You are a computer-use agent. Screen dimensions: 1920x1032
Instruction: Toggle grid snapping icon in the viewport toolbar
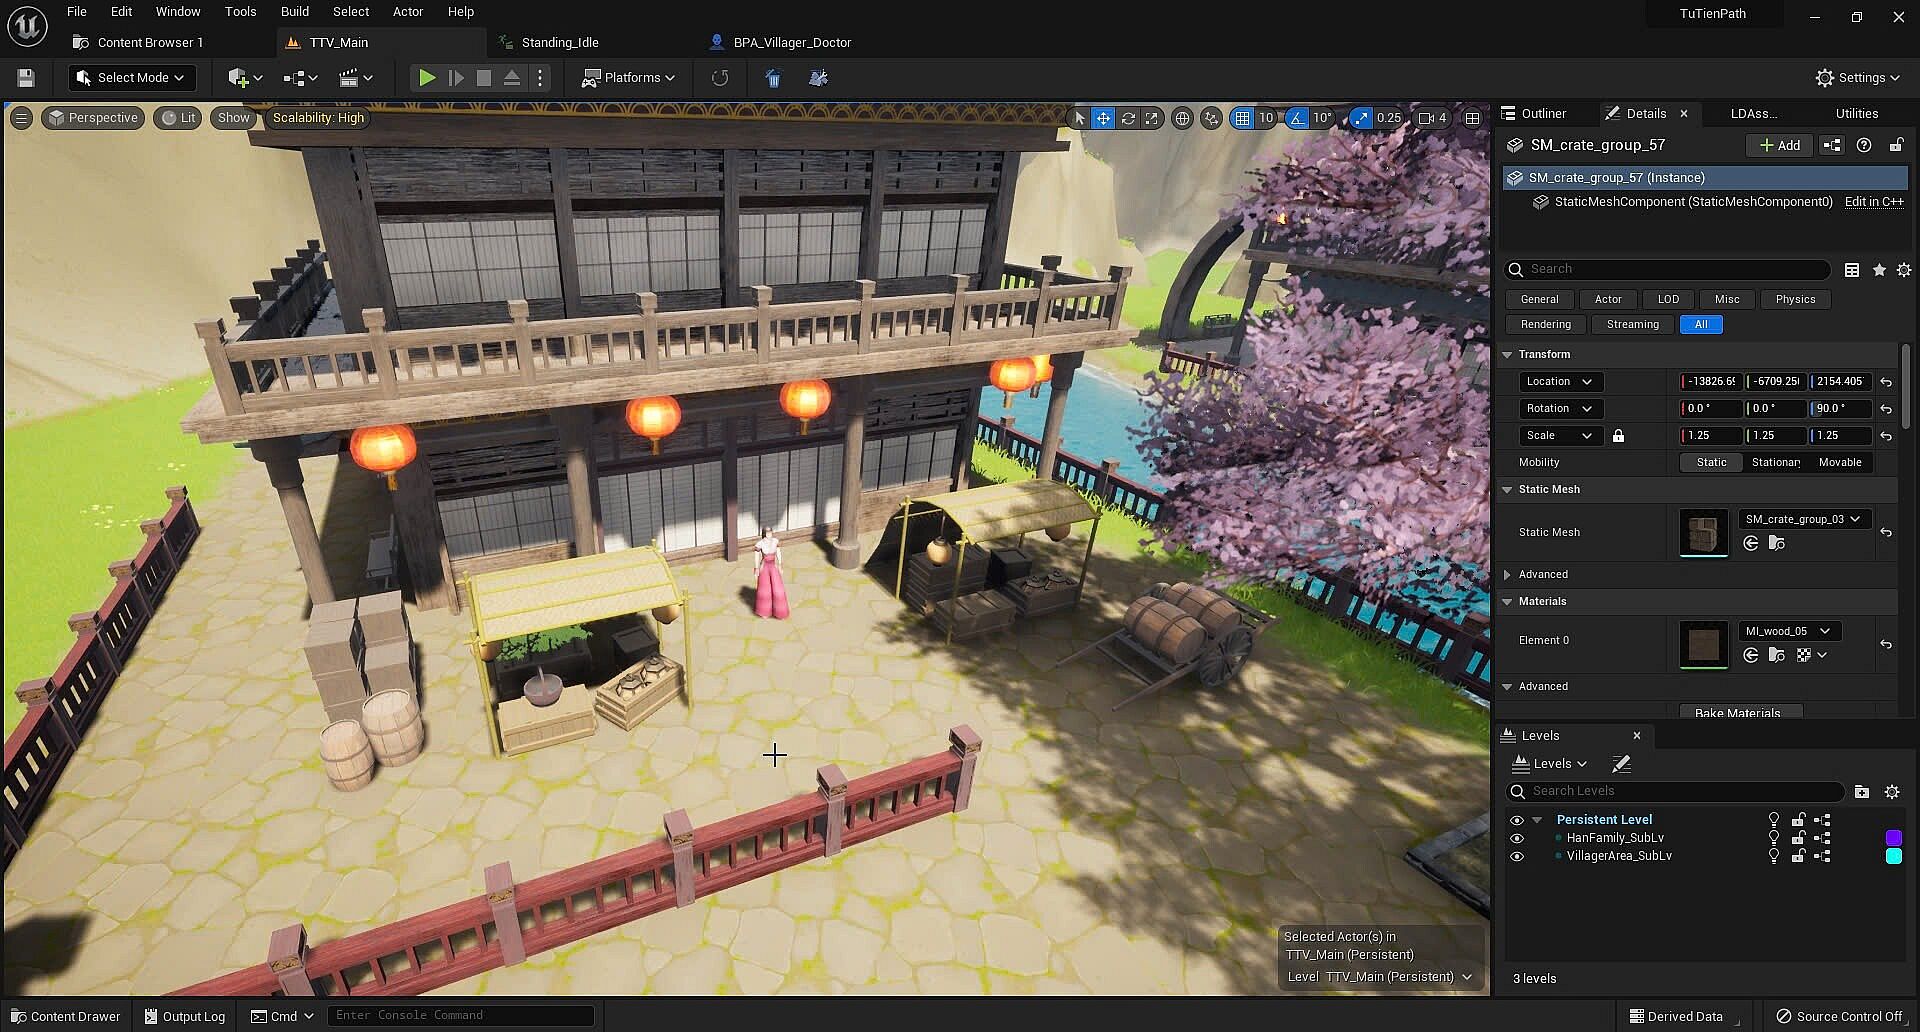coord(1242,118)
